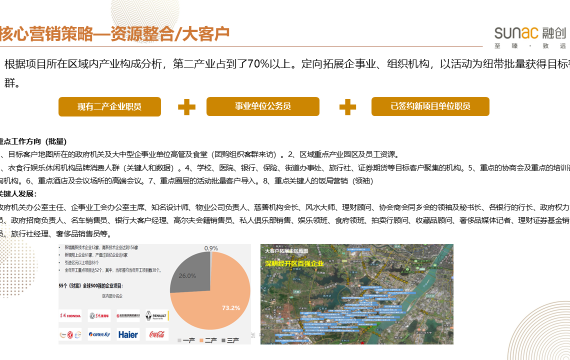Click the 三产 dark gray legend swatch
Screen dimensions: 570x360
click(x=223, y=341)
